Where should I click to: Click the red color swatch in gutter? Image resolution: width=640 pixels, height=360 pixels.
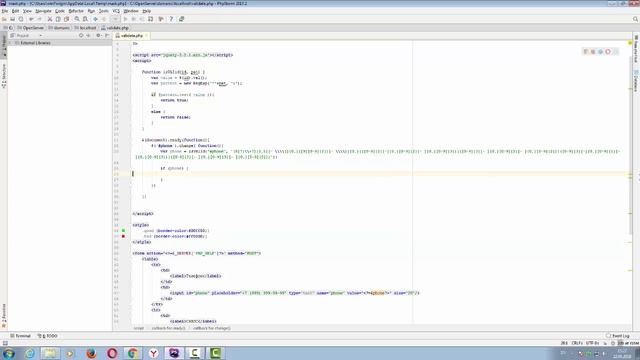[123, 236]
